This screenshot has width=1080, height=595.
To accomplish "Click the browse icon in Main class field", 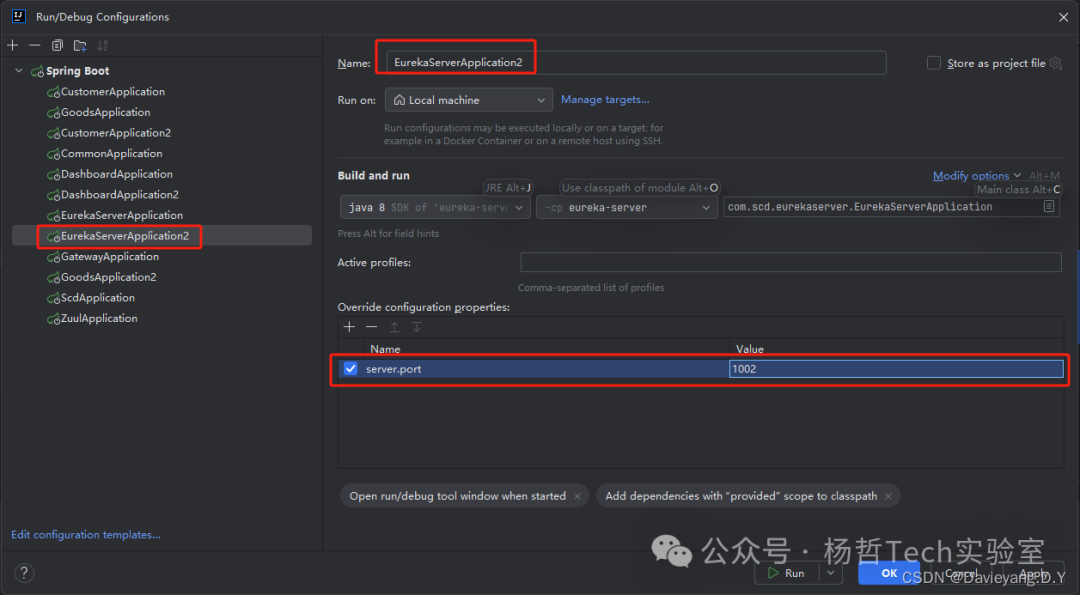I will [1049, 207].
